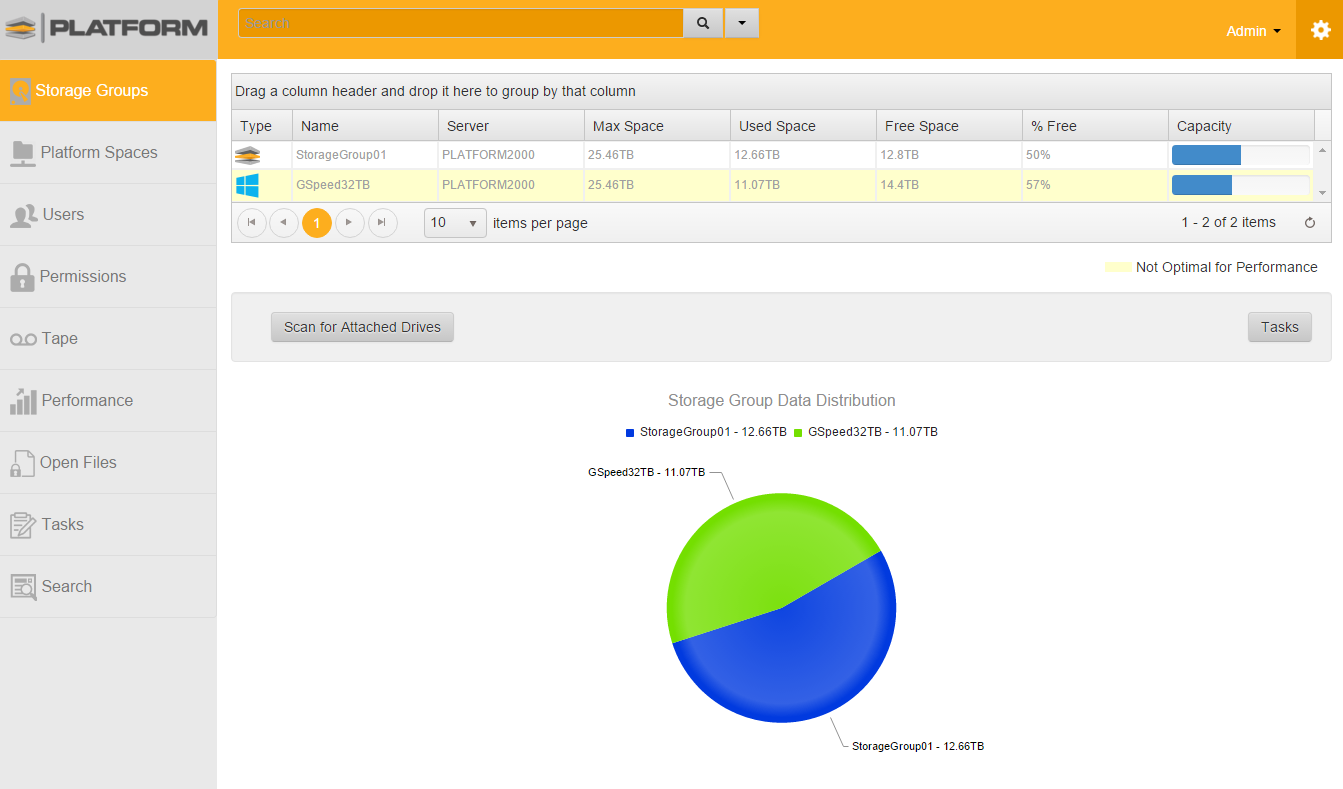Navigate to Permissions

pos(108,277)
